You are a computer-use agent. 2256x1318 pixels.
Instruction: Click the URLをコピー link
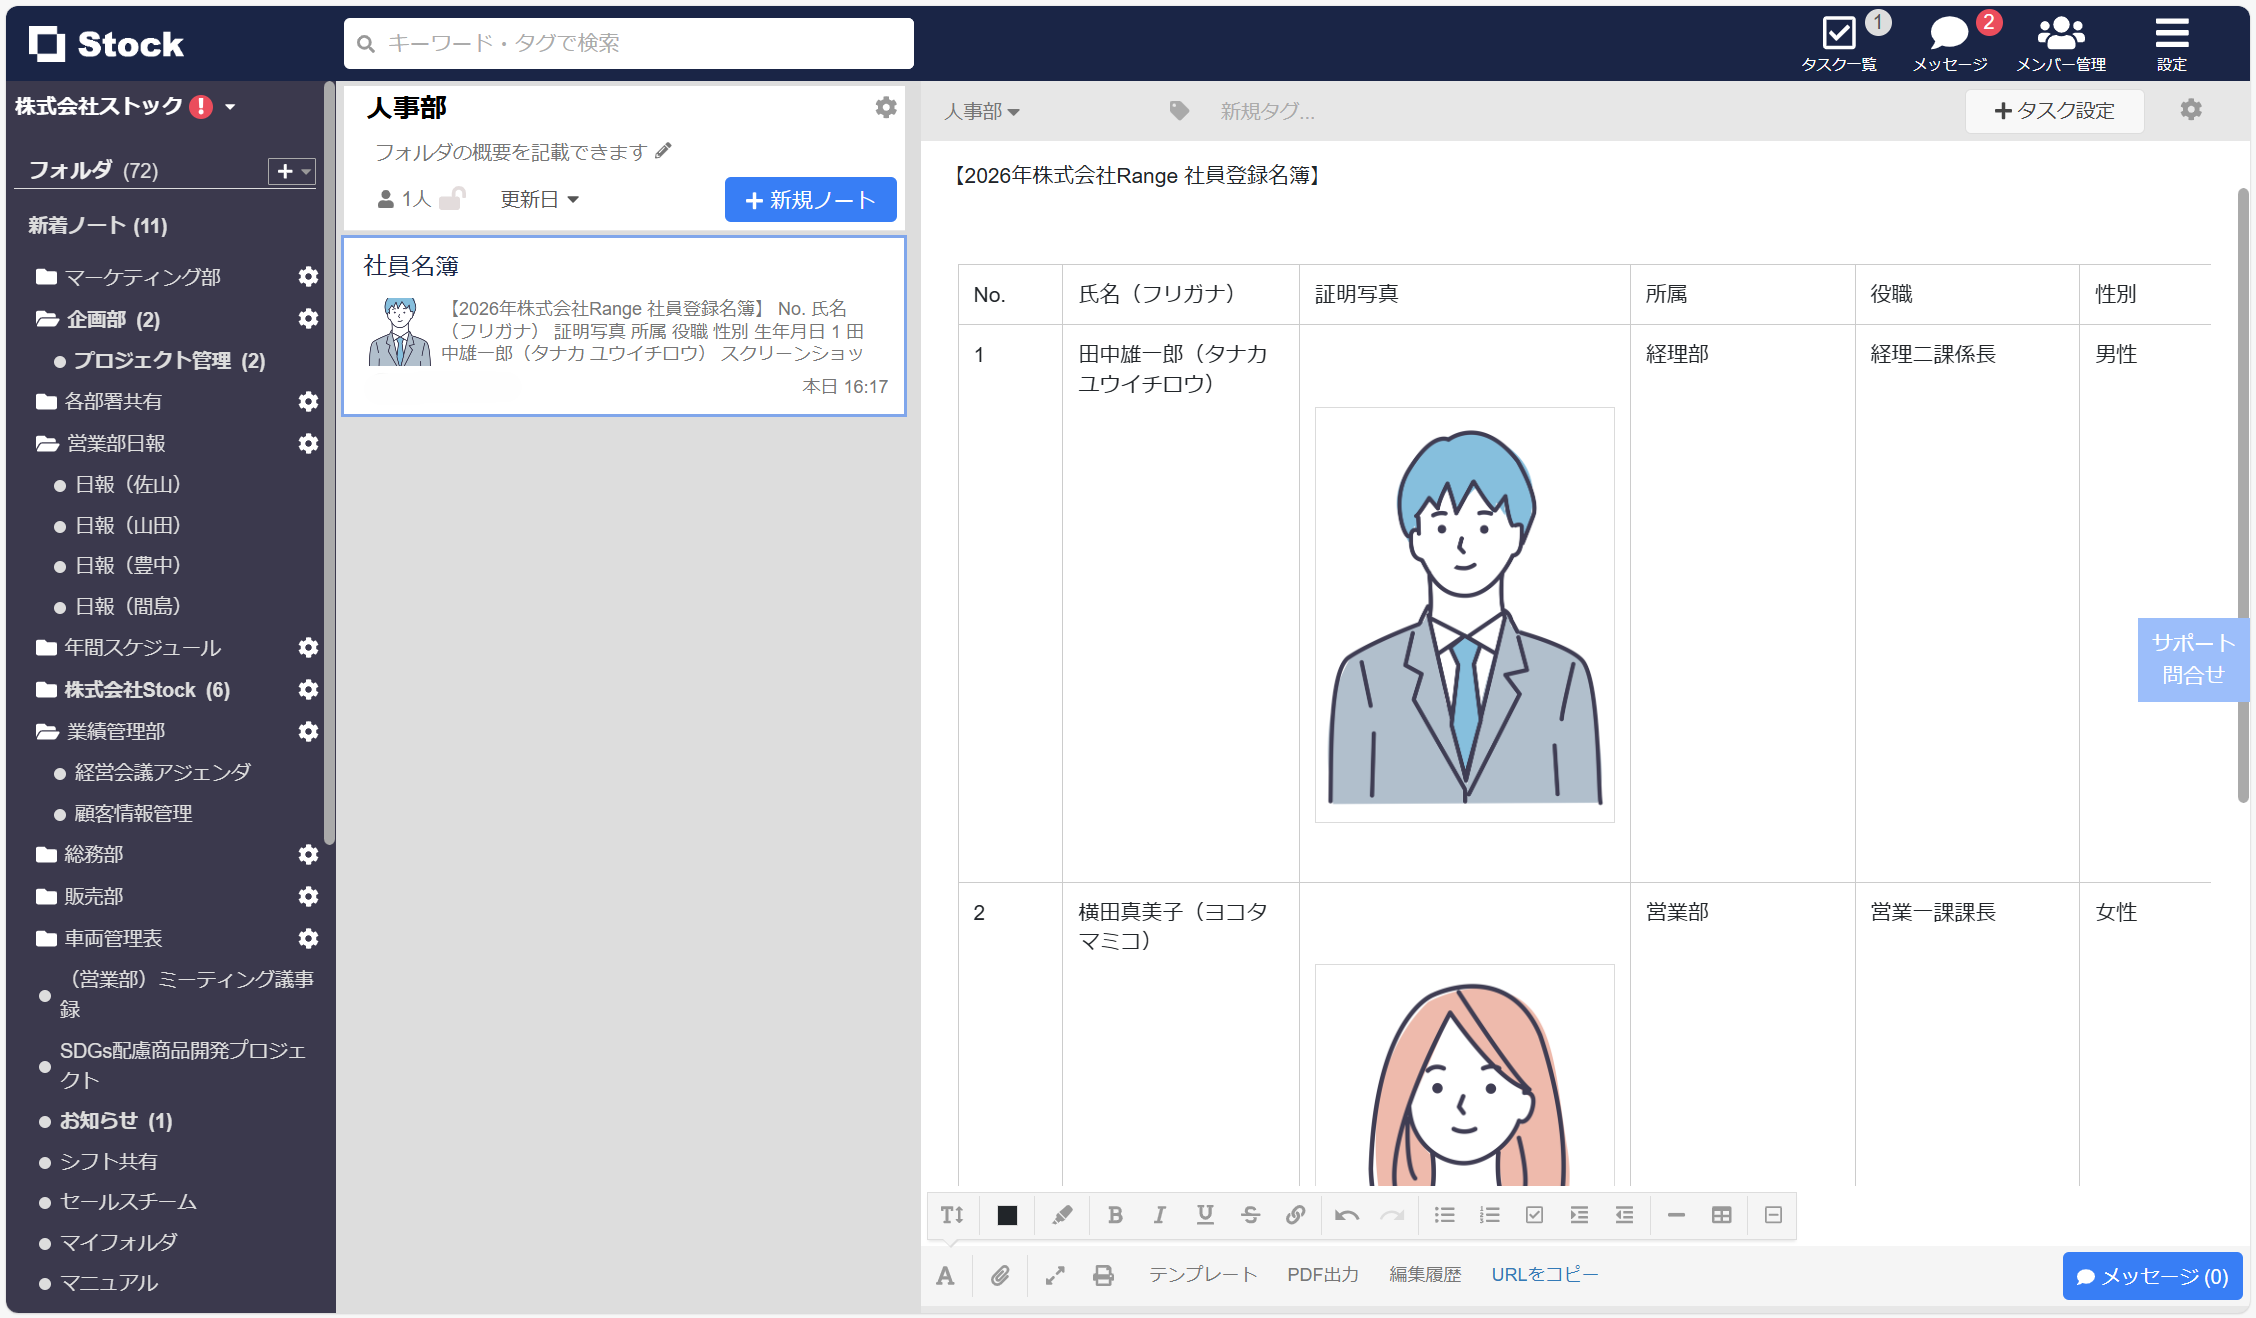coord(1544,1275)
